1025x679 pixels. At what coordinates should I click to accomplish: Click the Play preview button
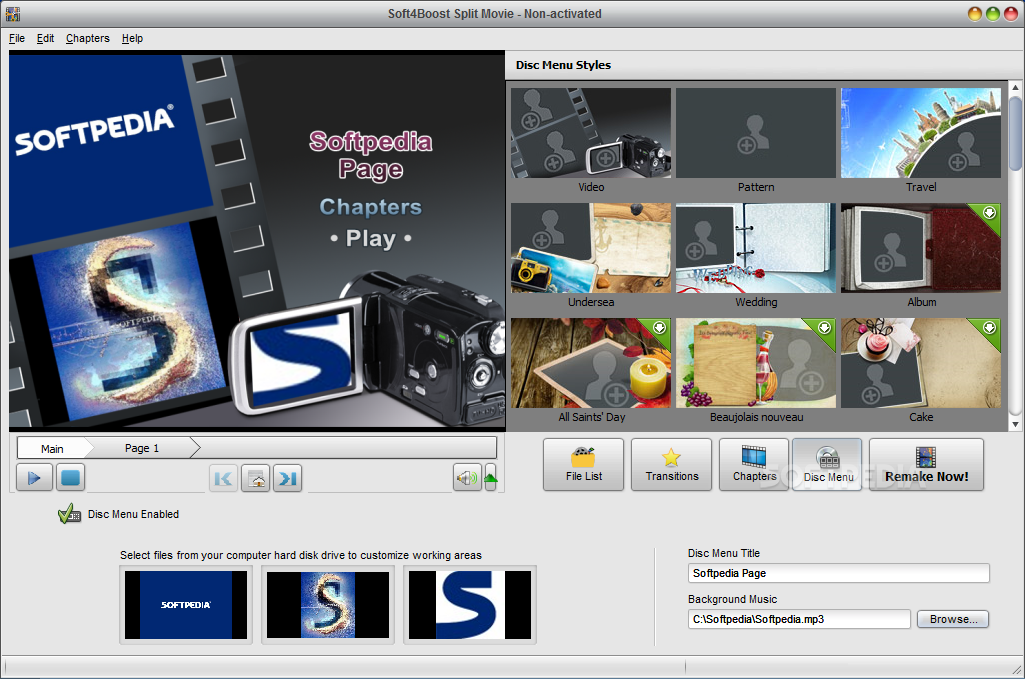tap(34, 478)
